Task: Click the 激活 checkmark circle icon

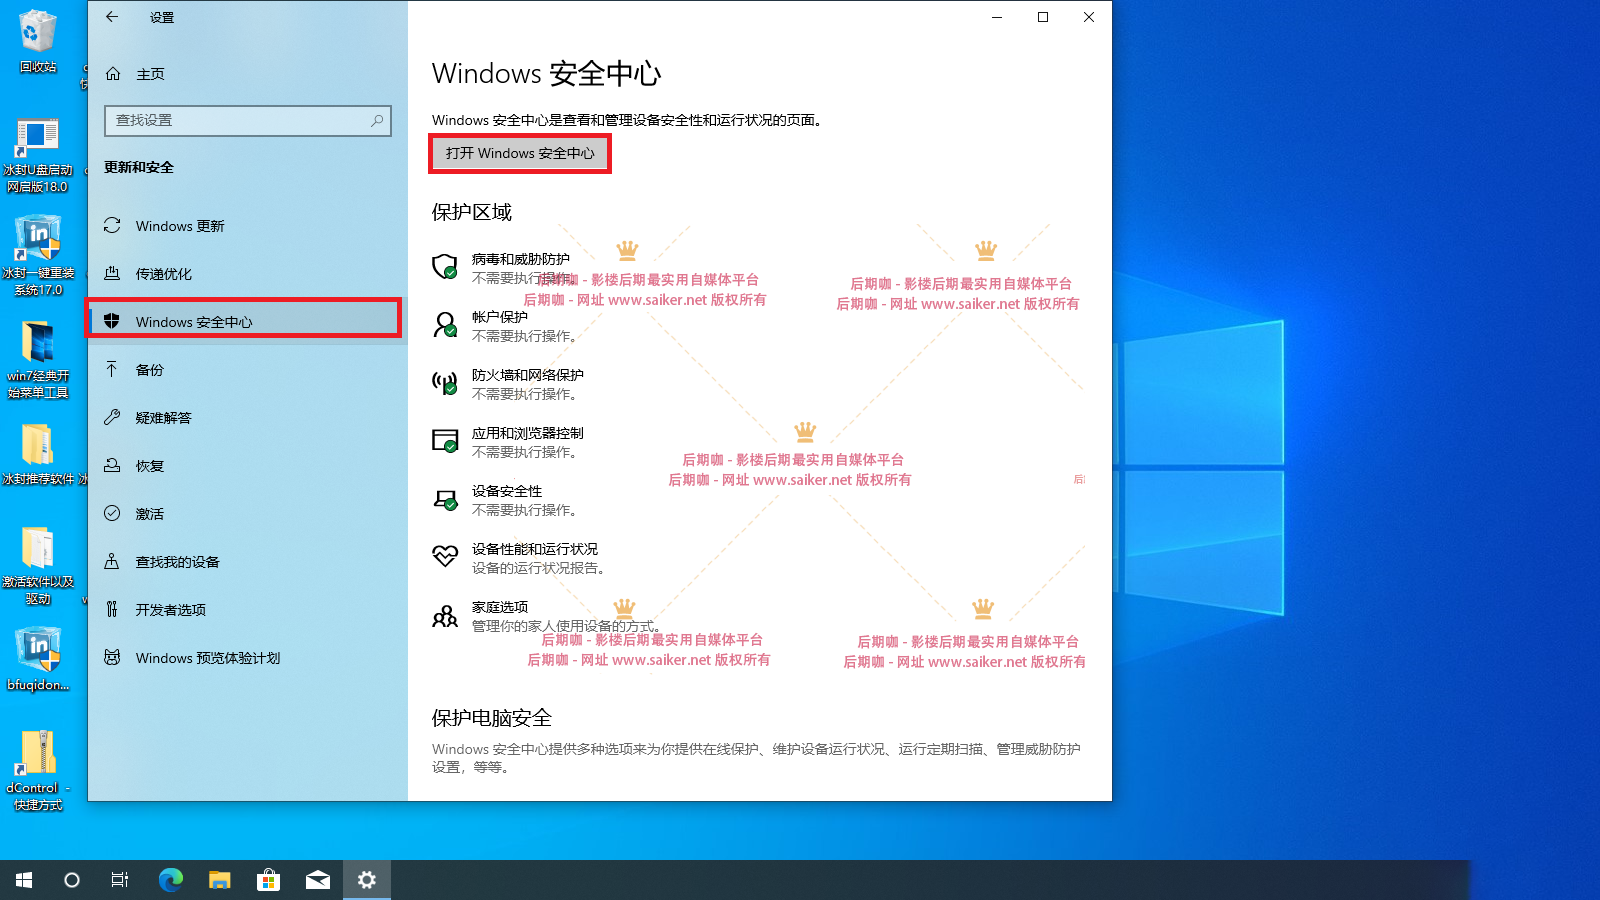Action: (x=112, y=513)
